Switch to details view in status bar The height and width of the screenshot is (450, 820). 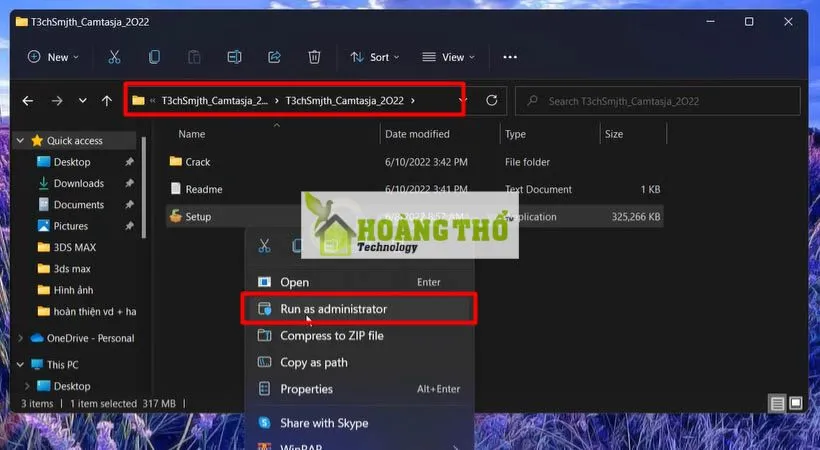(777, 403)
